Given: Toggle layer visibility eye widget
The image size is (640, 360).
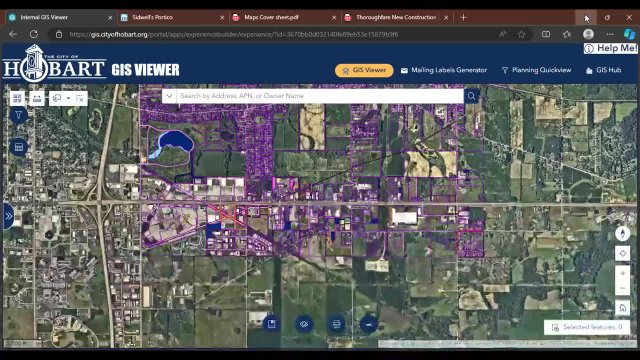Looking at the screenshot, I should pos(304,324).
